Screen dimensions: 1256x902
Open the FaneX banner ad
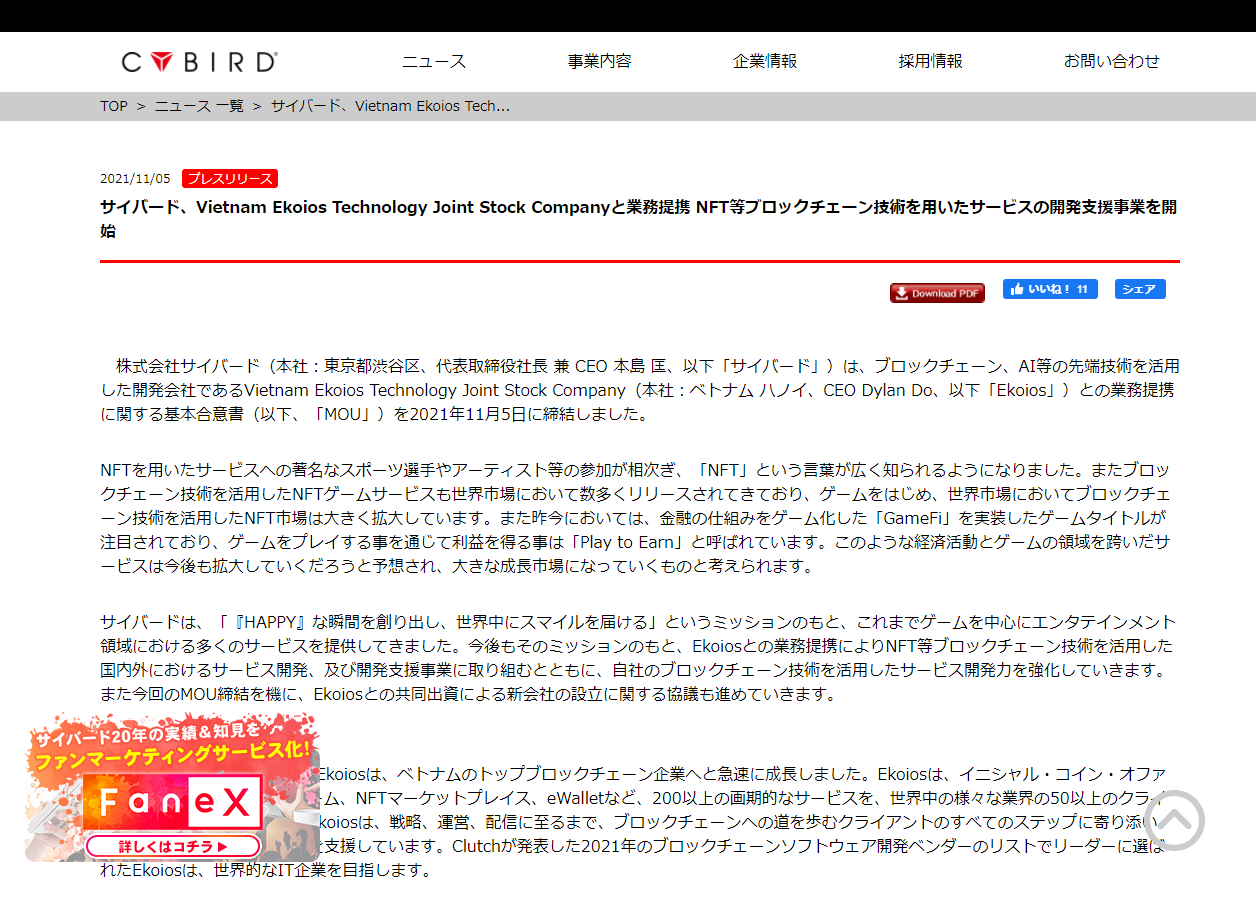(x=172, y=787)
